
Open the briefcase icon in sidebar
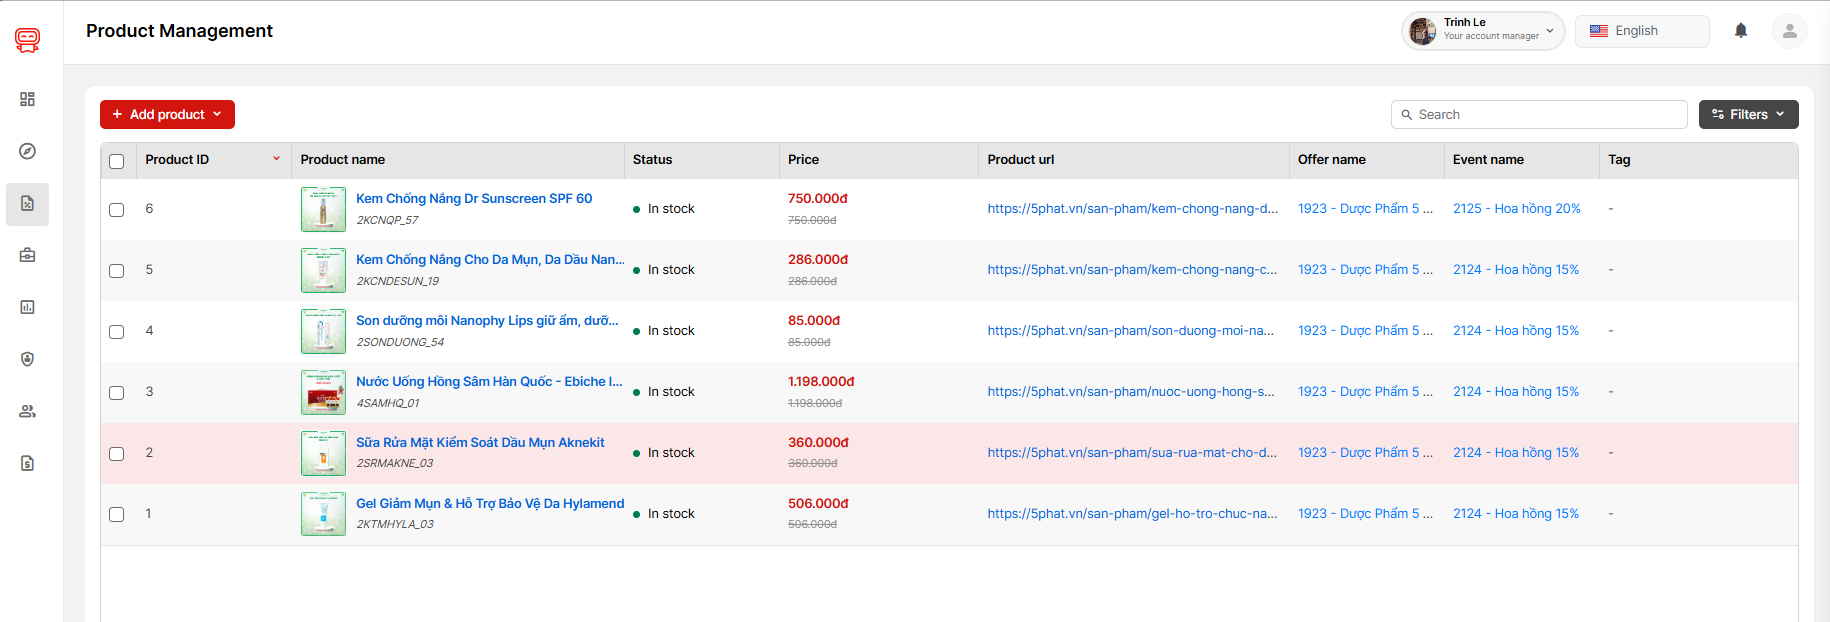pyautogui.click(x=27, y=255)
